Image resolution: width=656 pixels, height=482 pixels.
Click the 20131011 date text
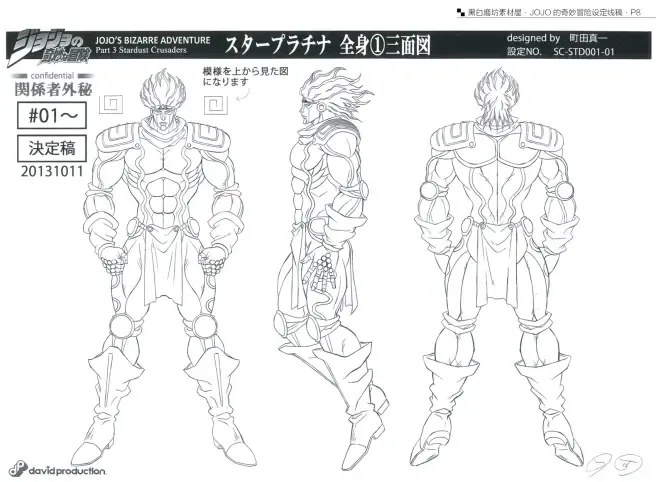[x=52, y=171]
